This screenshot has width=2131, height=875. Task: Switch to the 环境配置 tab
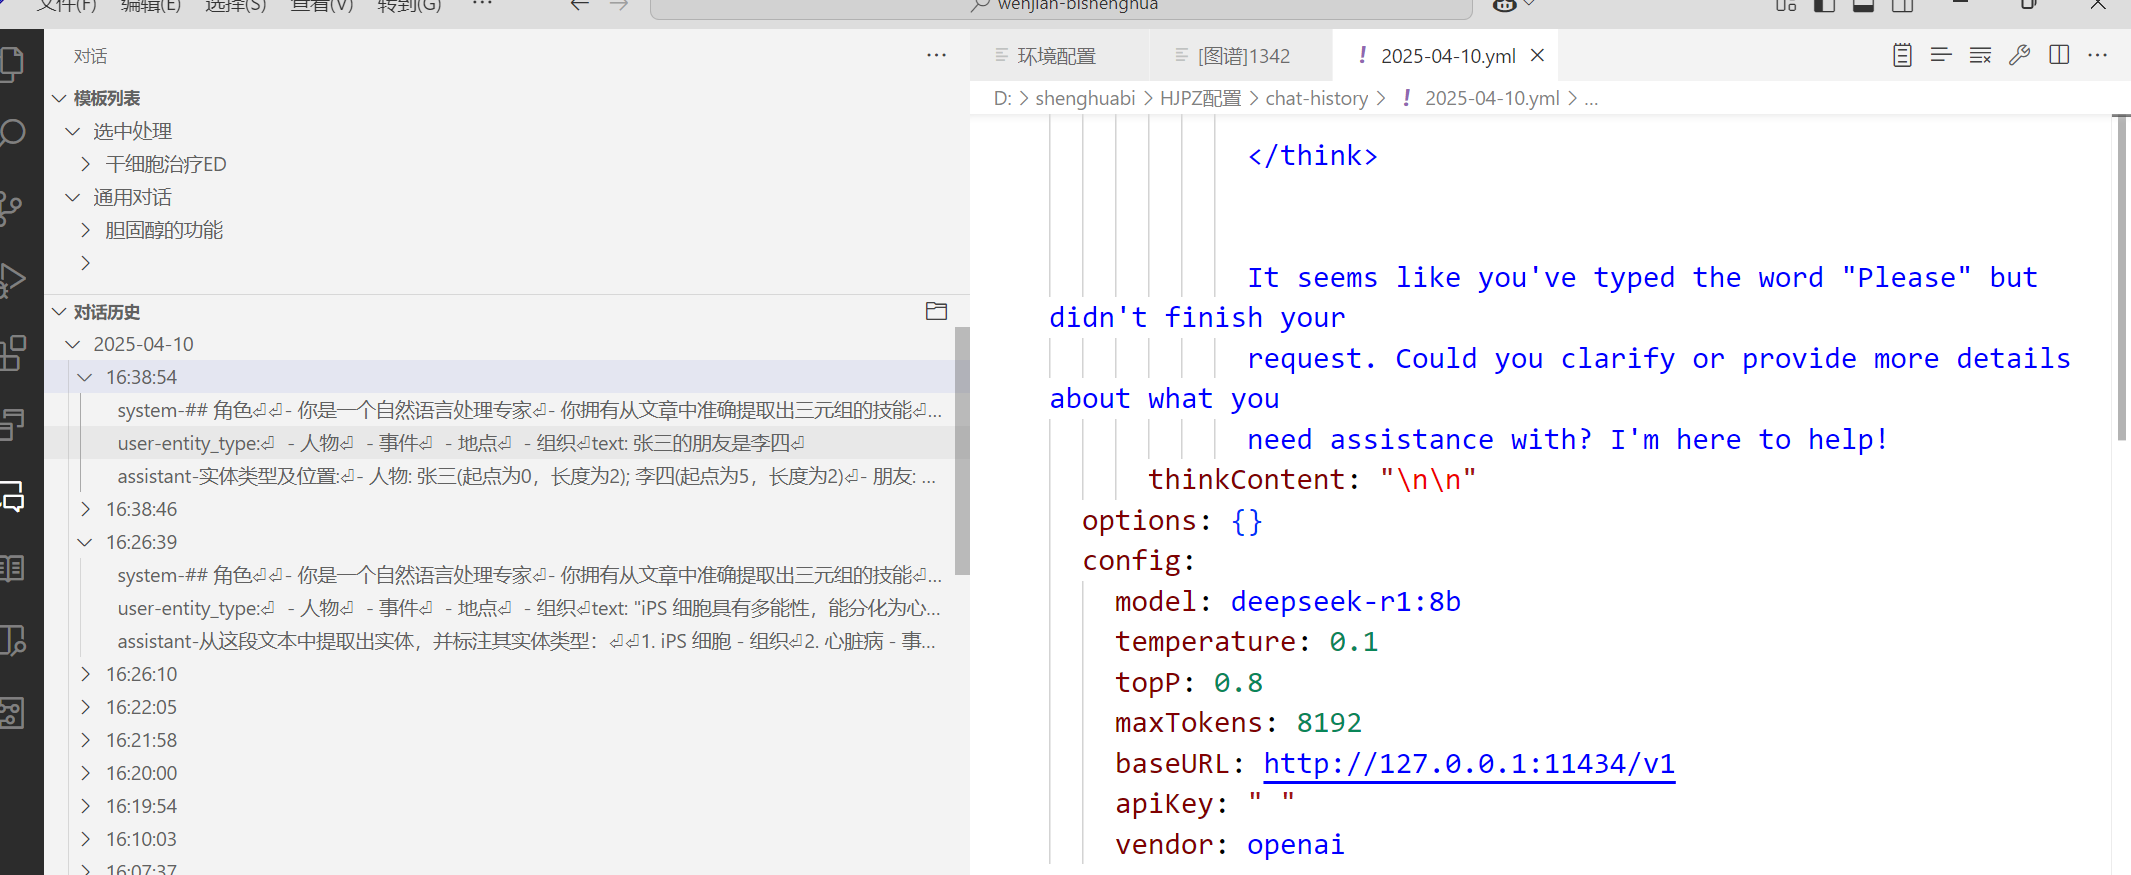1056,56
